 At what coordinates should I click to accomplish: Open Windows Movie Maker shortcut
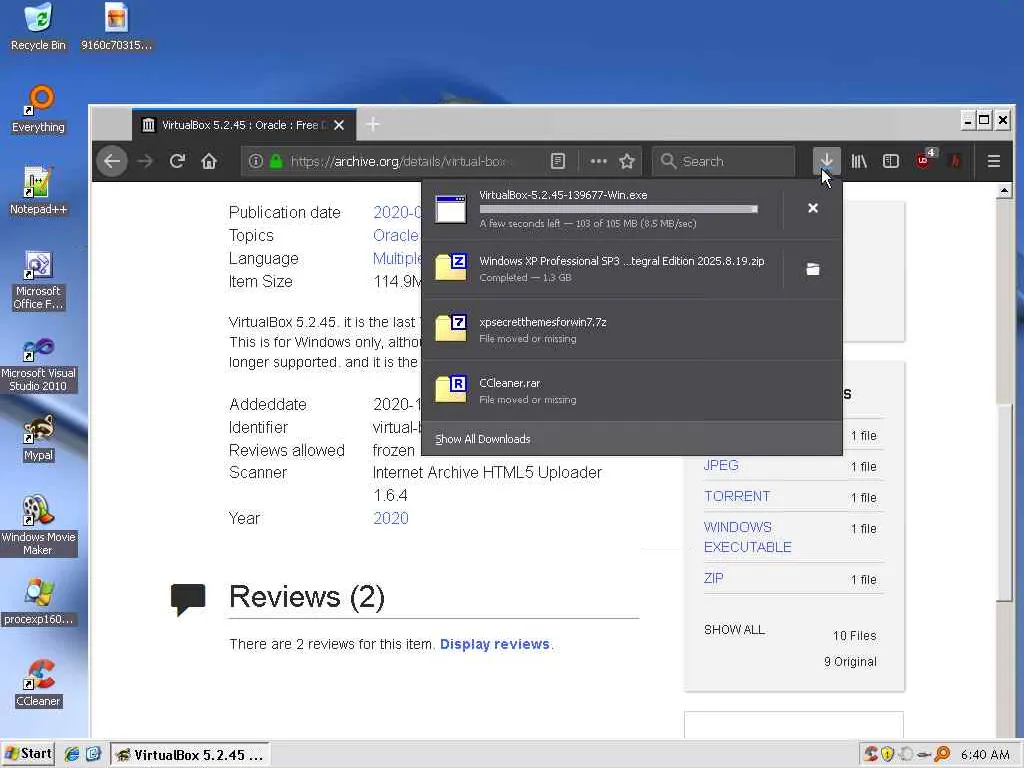pyautogui.click(x=38, y=525)
